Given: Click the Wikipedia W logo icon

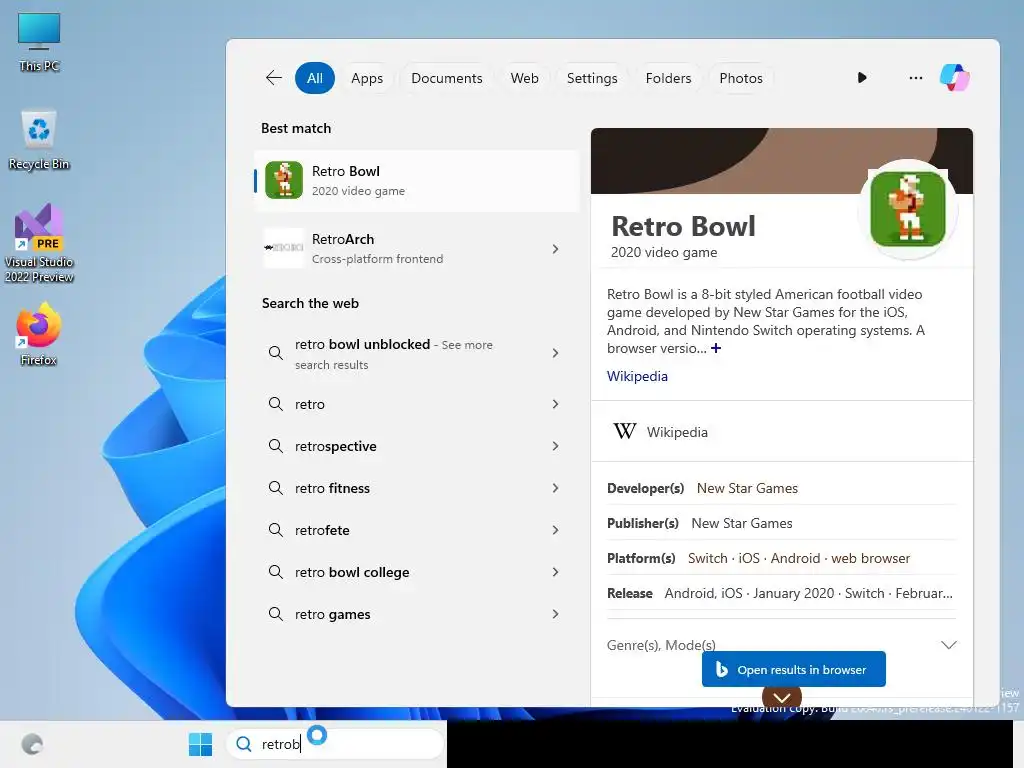Looking at the screenshot, I should tap(624, 431).
